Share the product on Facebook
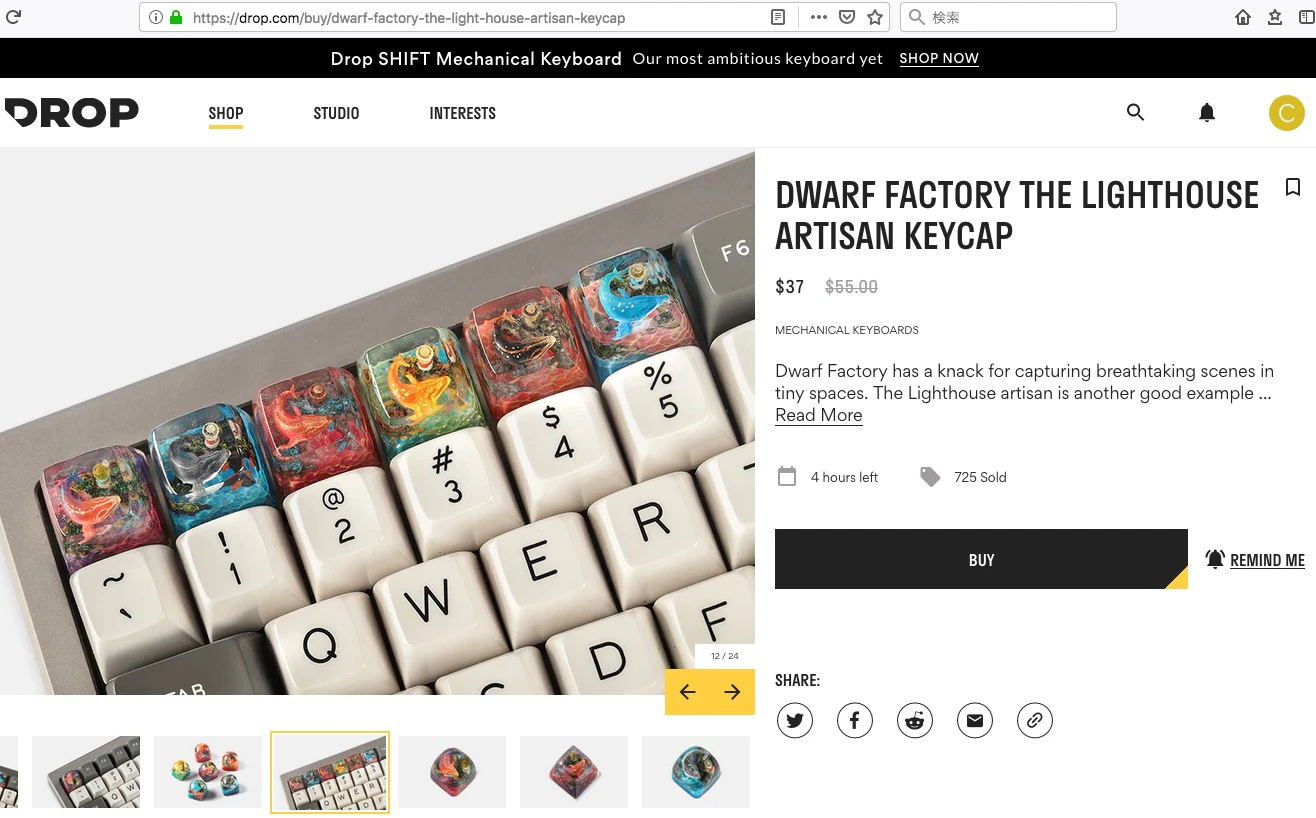The image size is (1316, 818). point(855,720)
